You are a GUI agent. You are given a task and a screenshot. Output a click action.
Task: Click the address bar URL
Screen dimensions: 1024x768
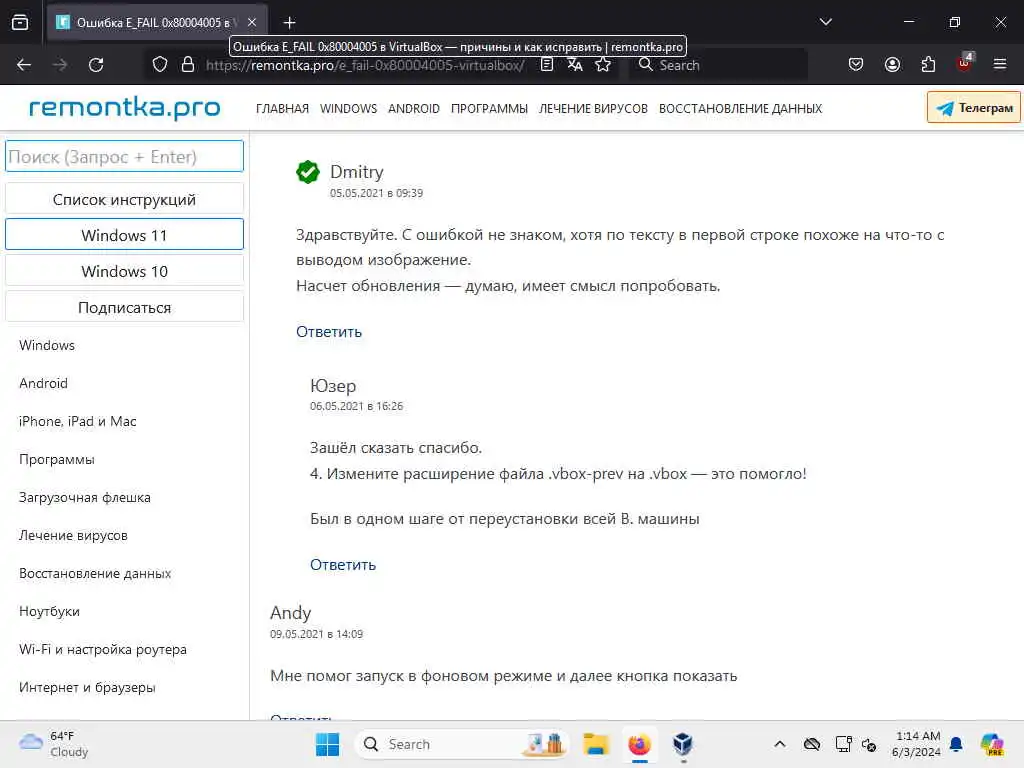364,65
